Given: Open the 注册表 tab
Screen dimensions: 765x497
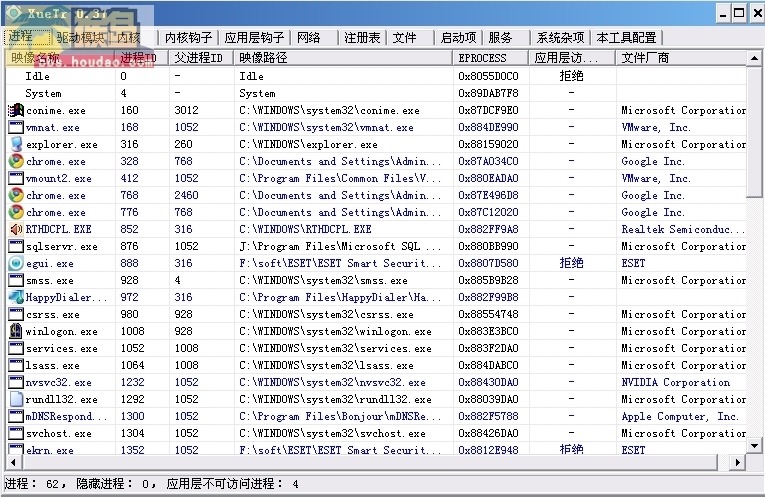Looking at the screenshot, I should click(x=362, y=38).
